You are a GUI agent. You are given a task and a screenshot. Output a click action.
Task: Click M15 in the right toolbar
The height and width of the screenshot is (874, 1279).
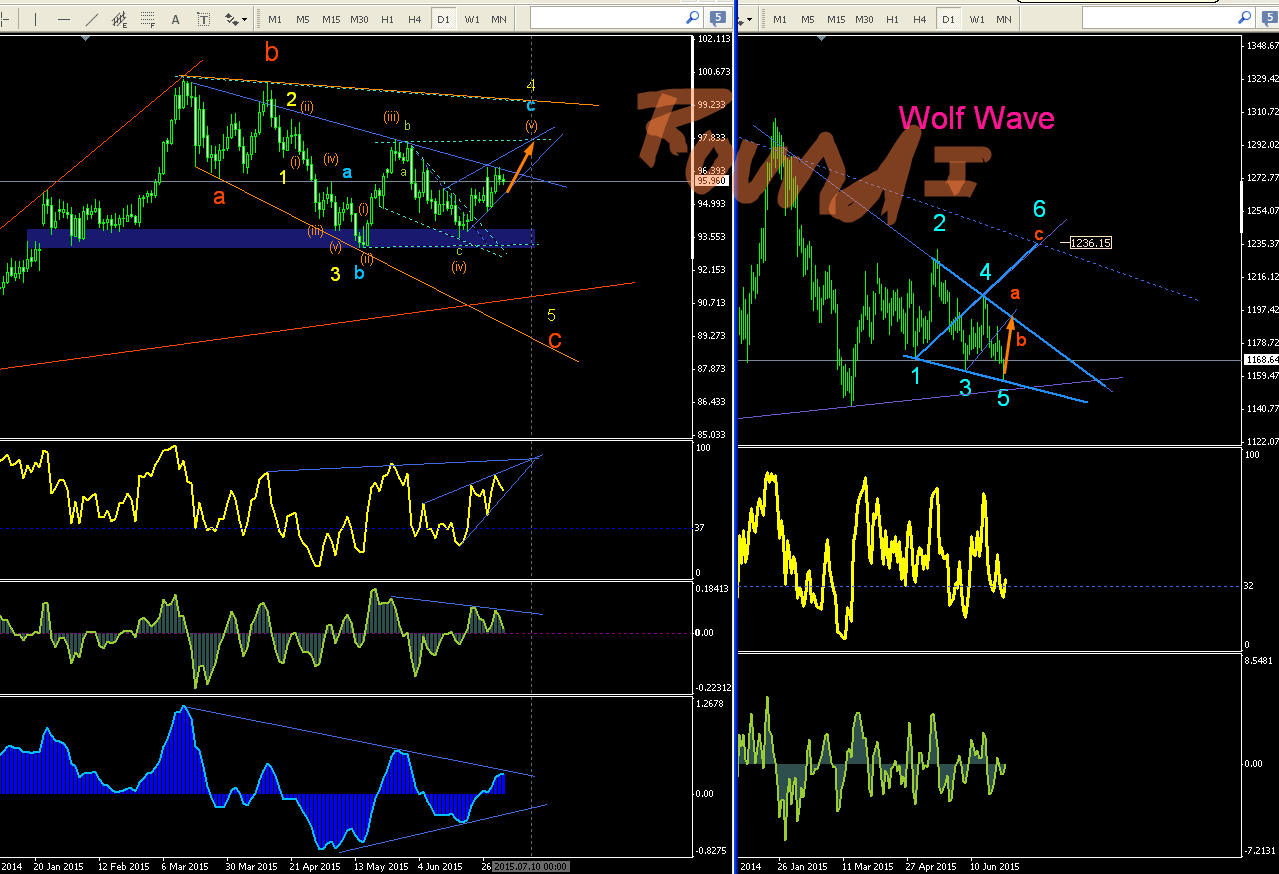pyautogui.click(x=836, y=19)
